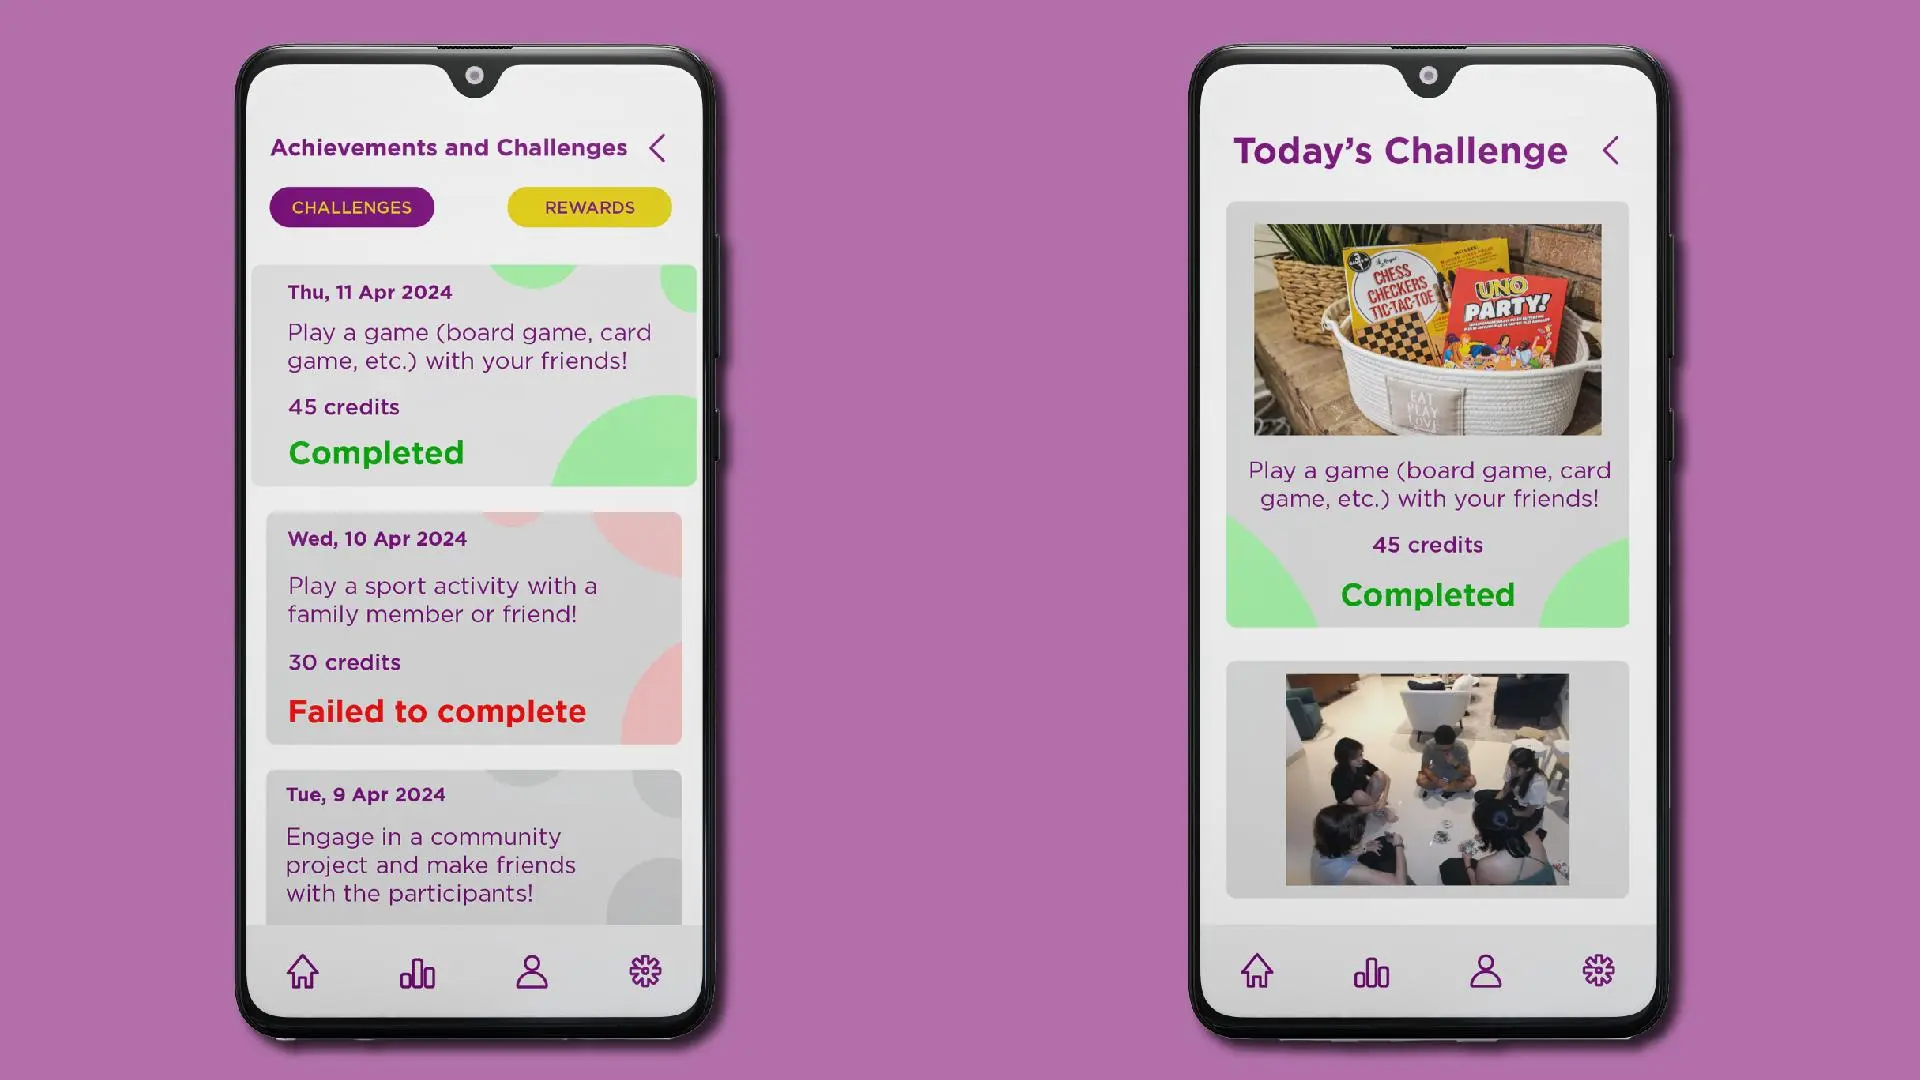The image size is (1920, 1080).
Task: Expand the Thu 11 Apr 2024 challenge
Action: (475, 373)
